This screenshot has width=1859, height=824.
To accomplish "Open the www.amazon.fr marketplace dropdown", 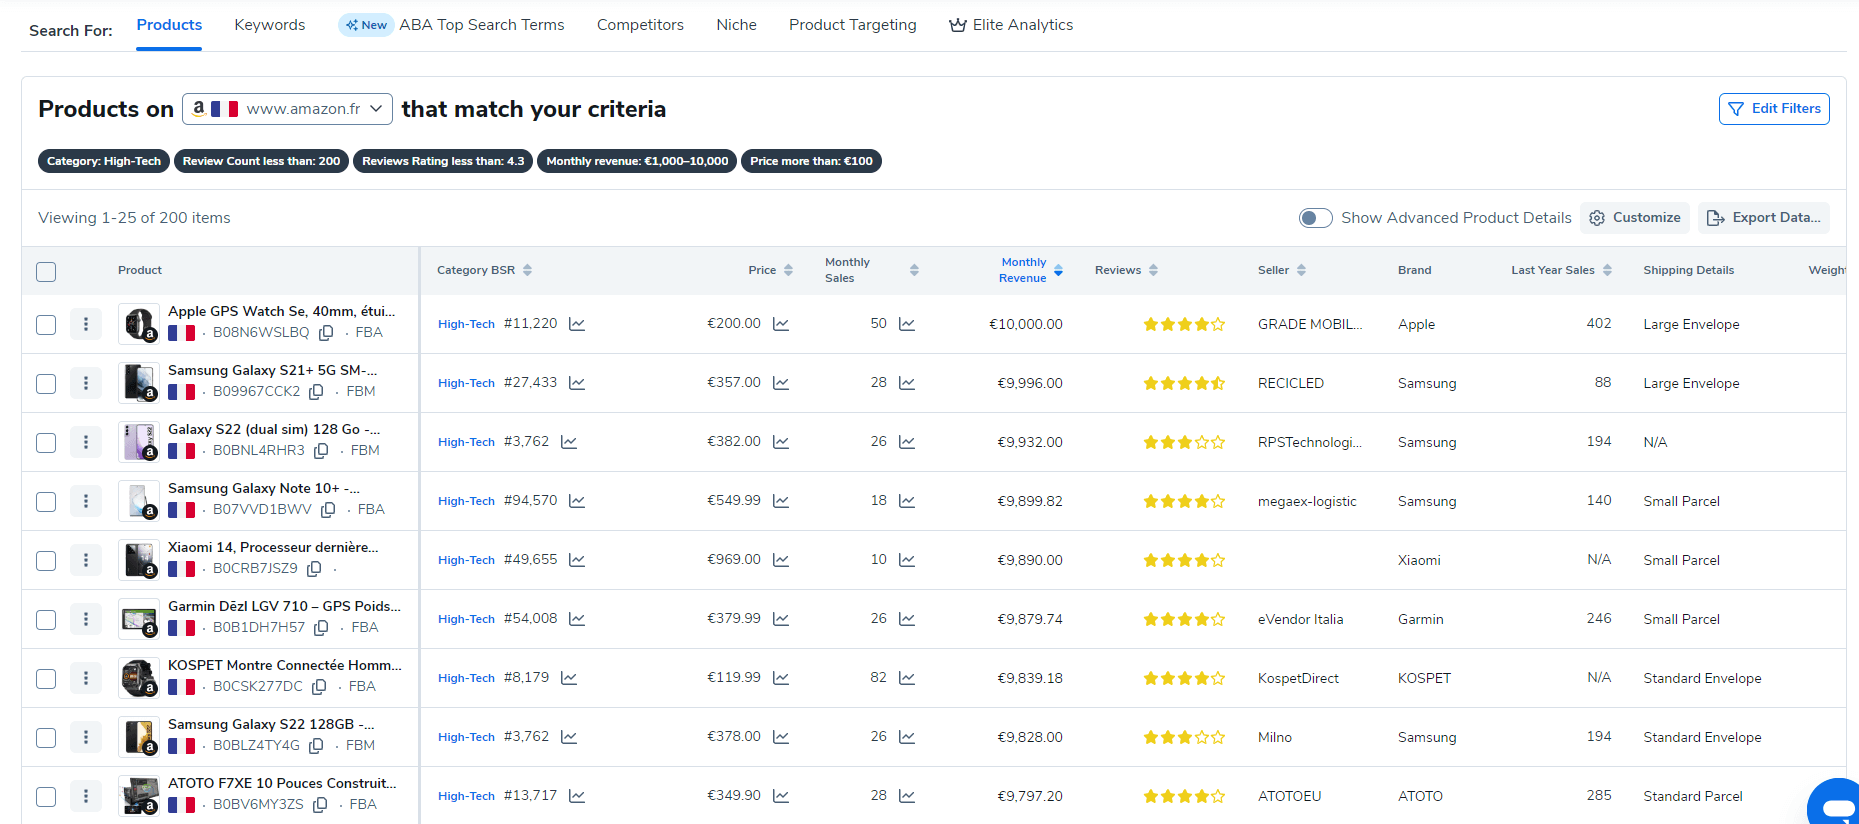I will (287, 109).
